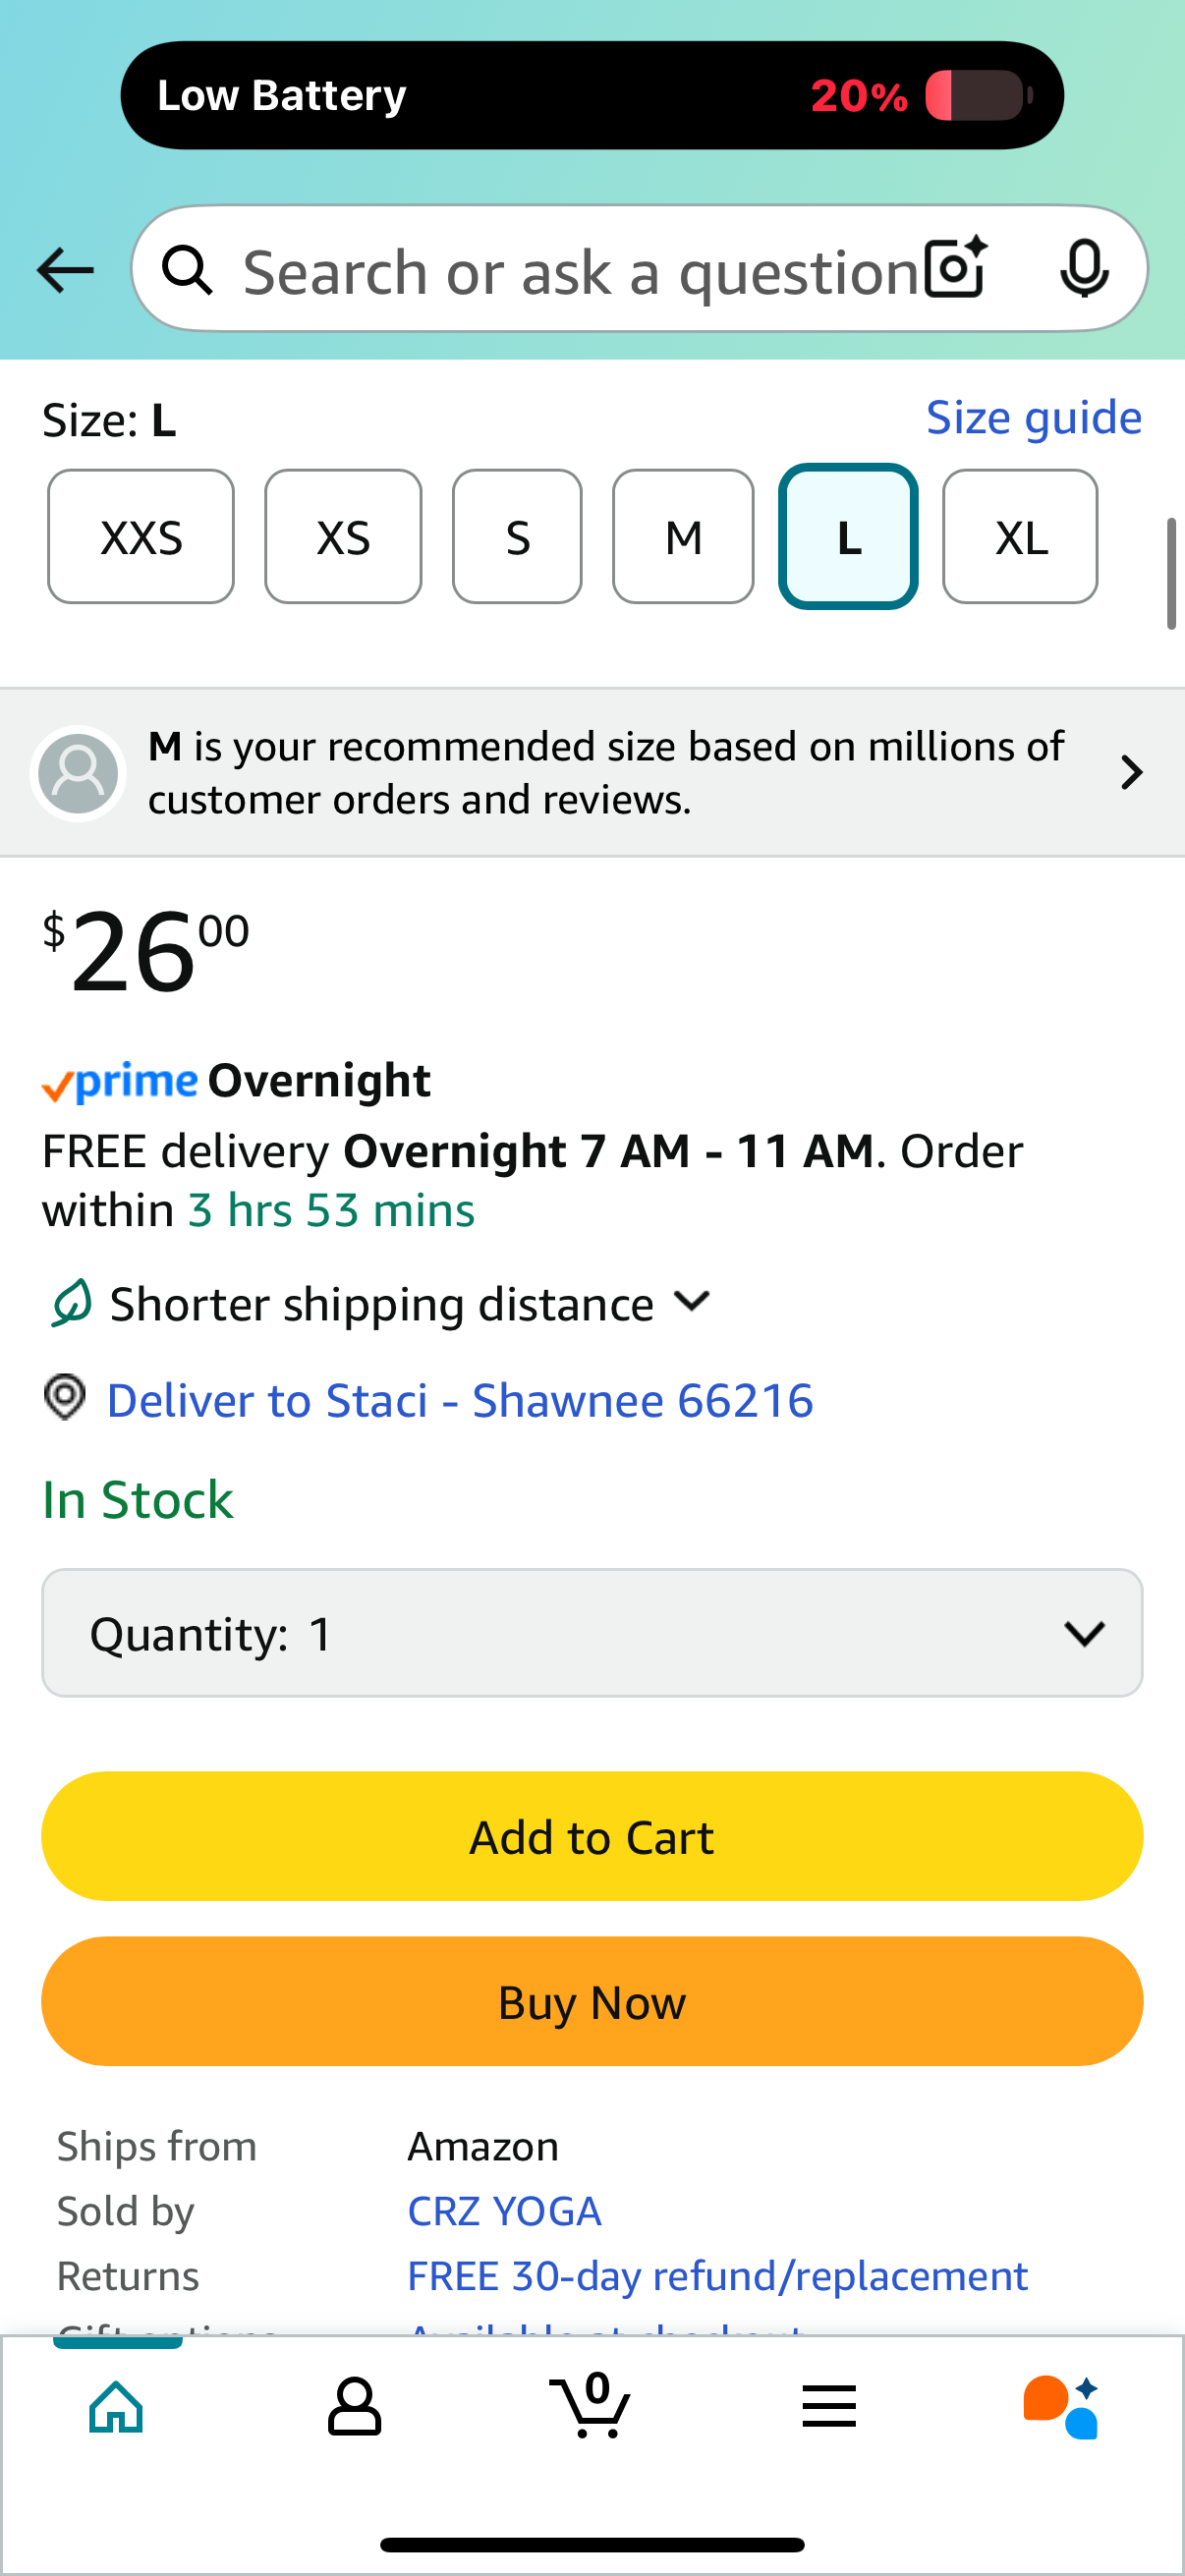Change delivery address Staci - Shawnee 66216

click(x=459, y=1400)
